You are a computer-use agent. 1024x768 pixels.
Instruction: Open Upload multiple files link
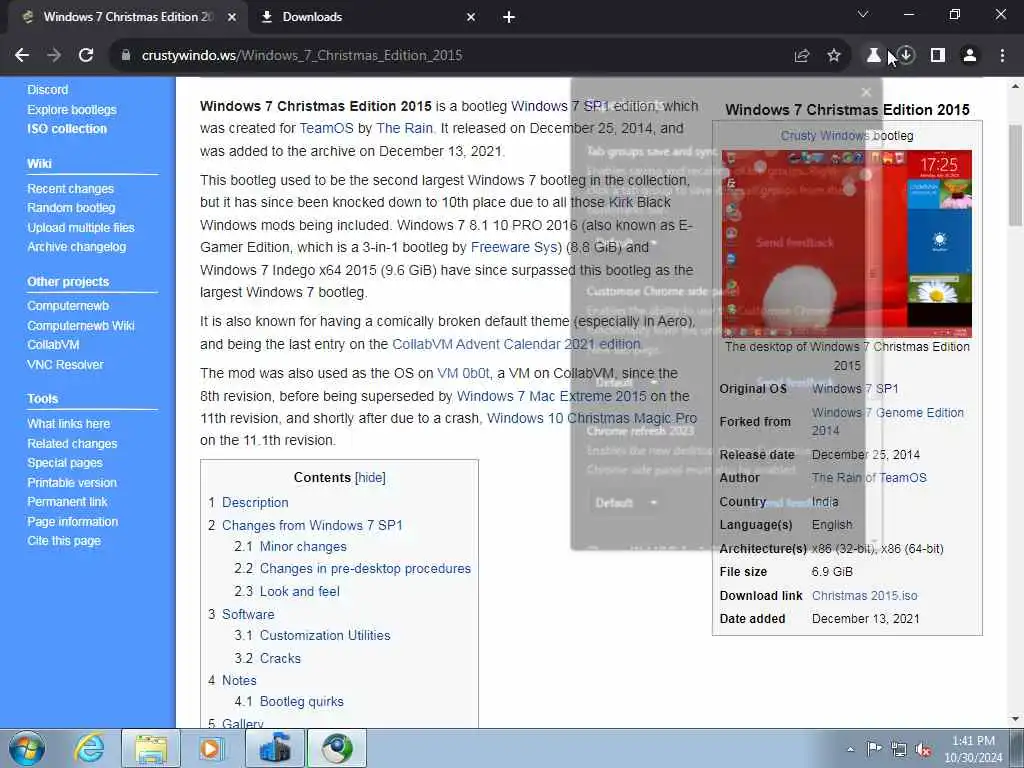click(81, 227)
